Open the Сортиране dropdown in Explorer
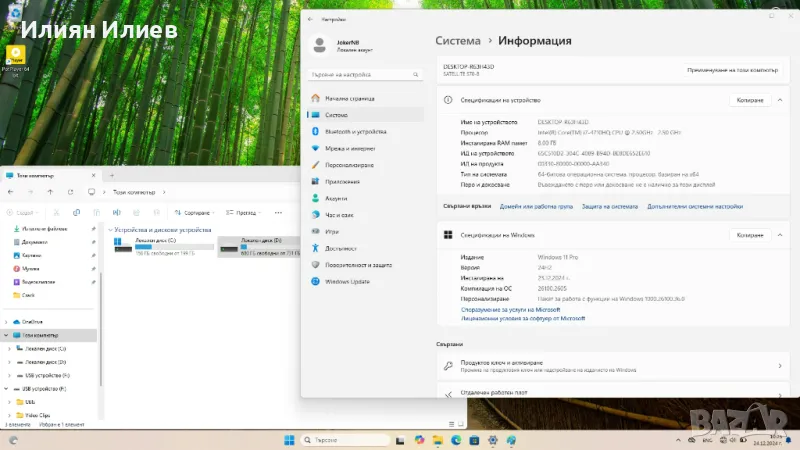The width and height of the screenshot is (800, 450). tap(196, 212)
